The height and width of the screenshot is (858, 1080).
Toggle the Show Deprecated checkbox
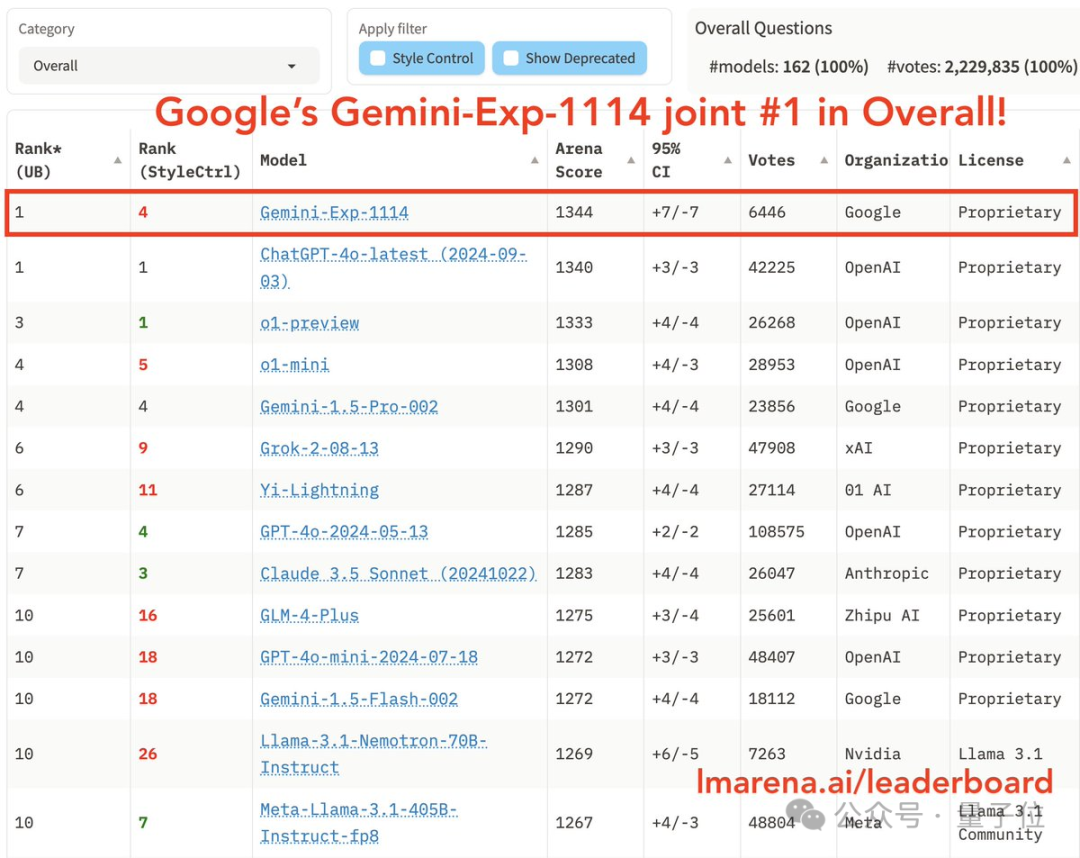tap(511, 58)
